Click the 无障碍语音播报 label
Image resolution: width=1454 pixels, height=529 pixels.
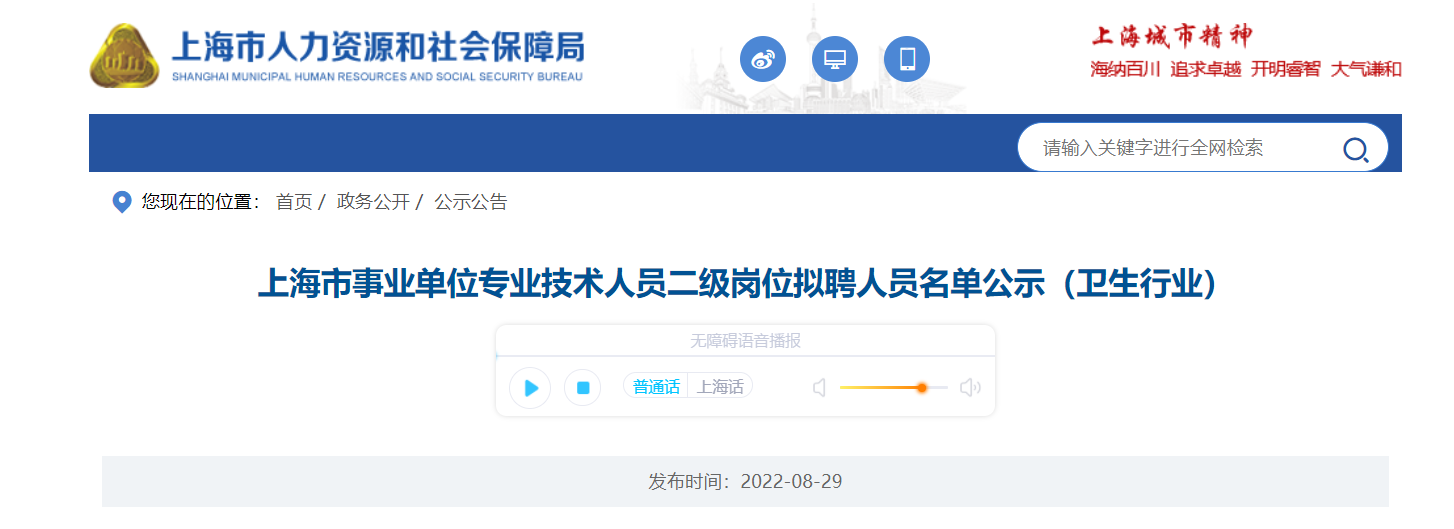pyautogui.click(x=745, y=341)
